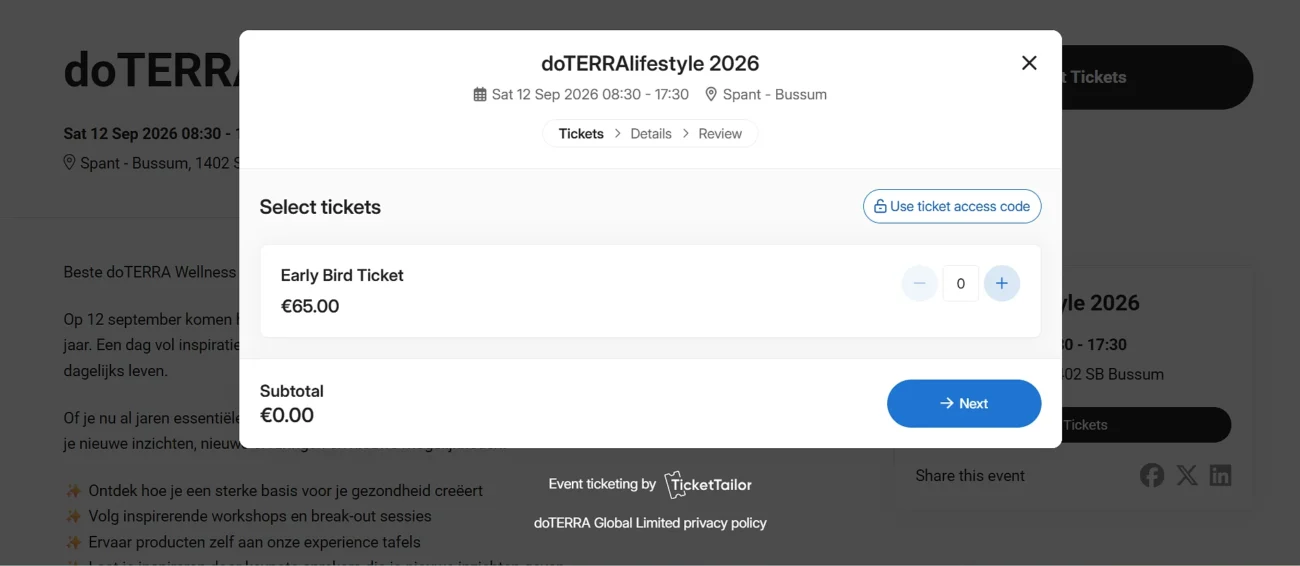Click the Early Bird Ticket quantity field
Image resolution: width=1300 pixels, height=566 pixels.
pyautogui.click(x=960, y=284)
